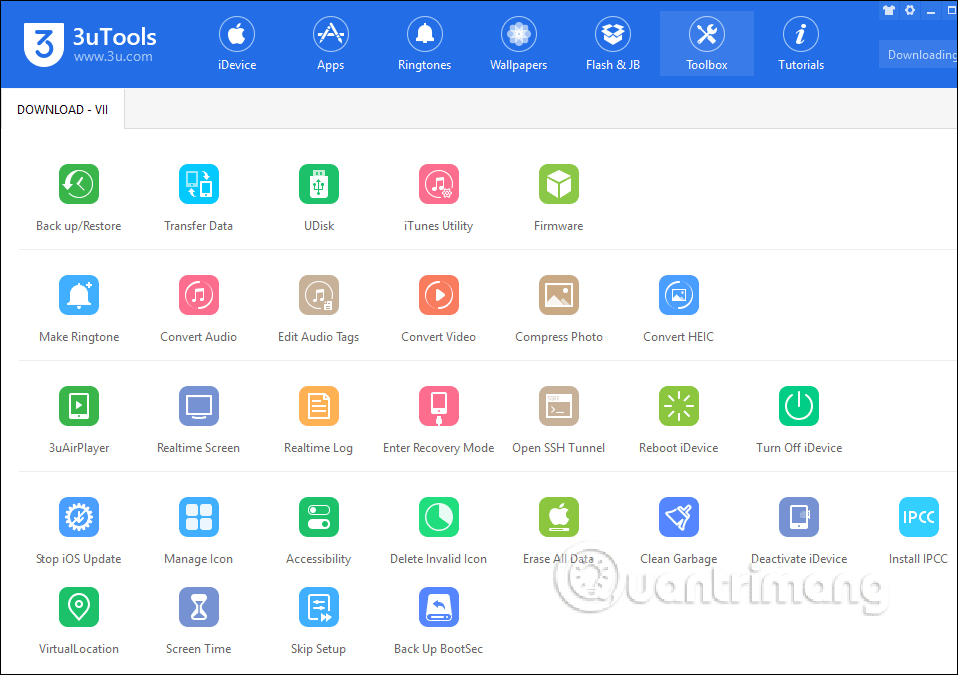Open SSH Tunnel tool
This screenshot has height=675, width=958.
pyautogui.click(x=558, y=406)
